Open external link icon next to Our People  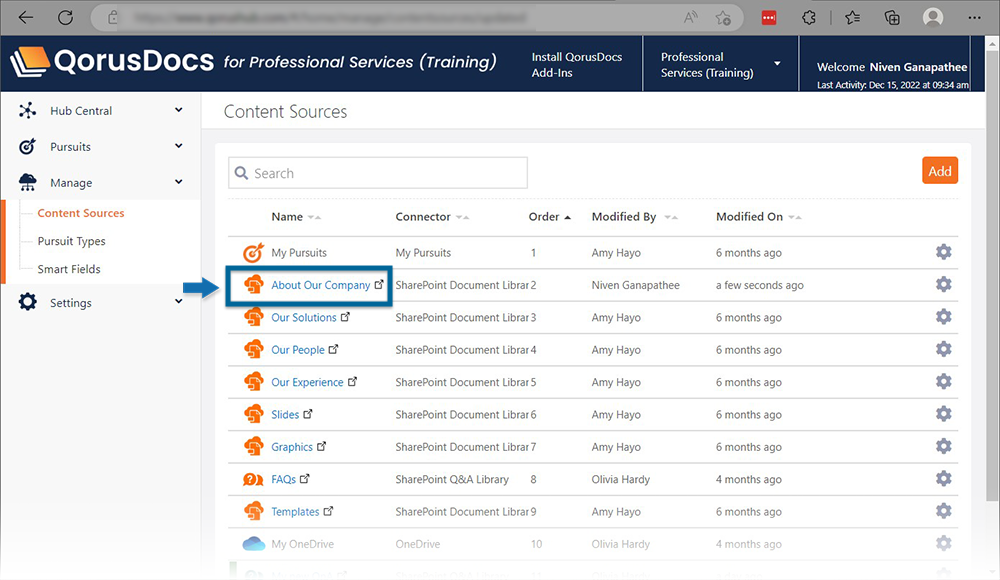[x=333, y=349]
